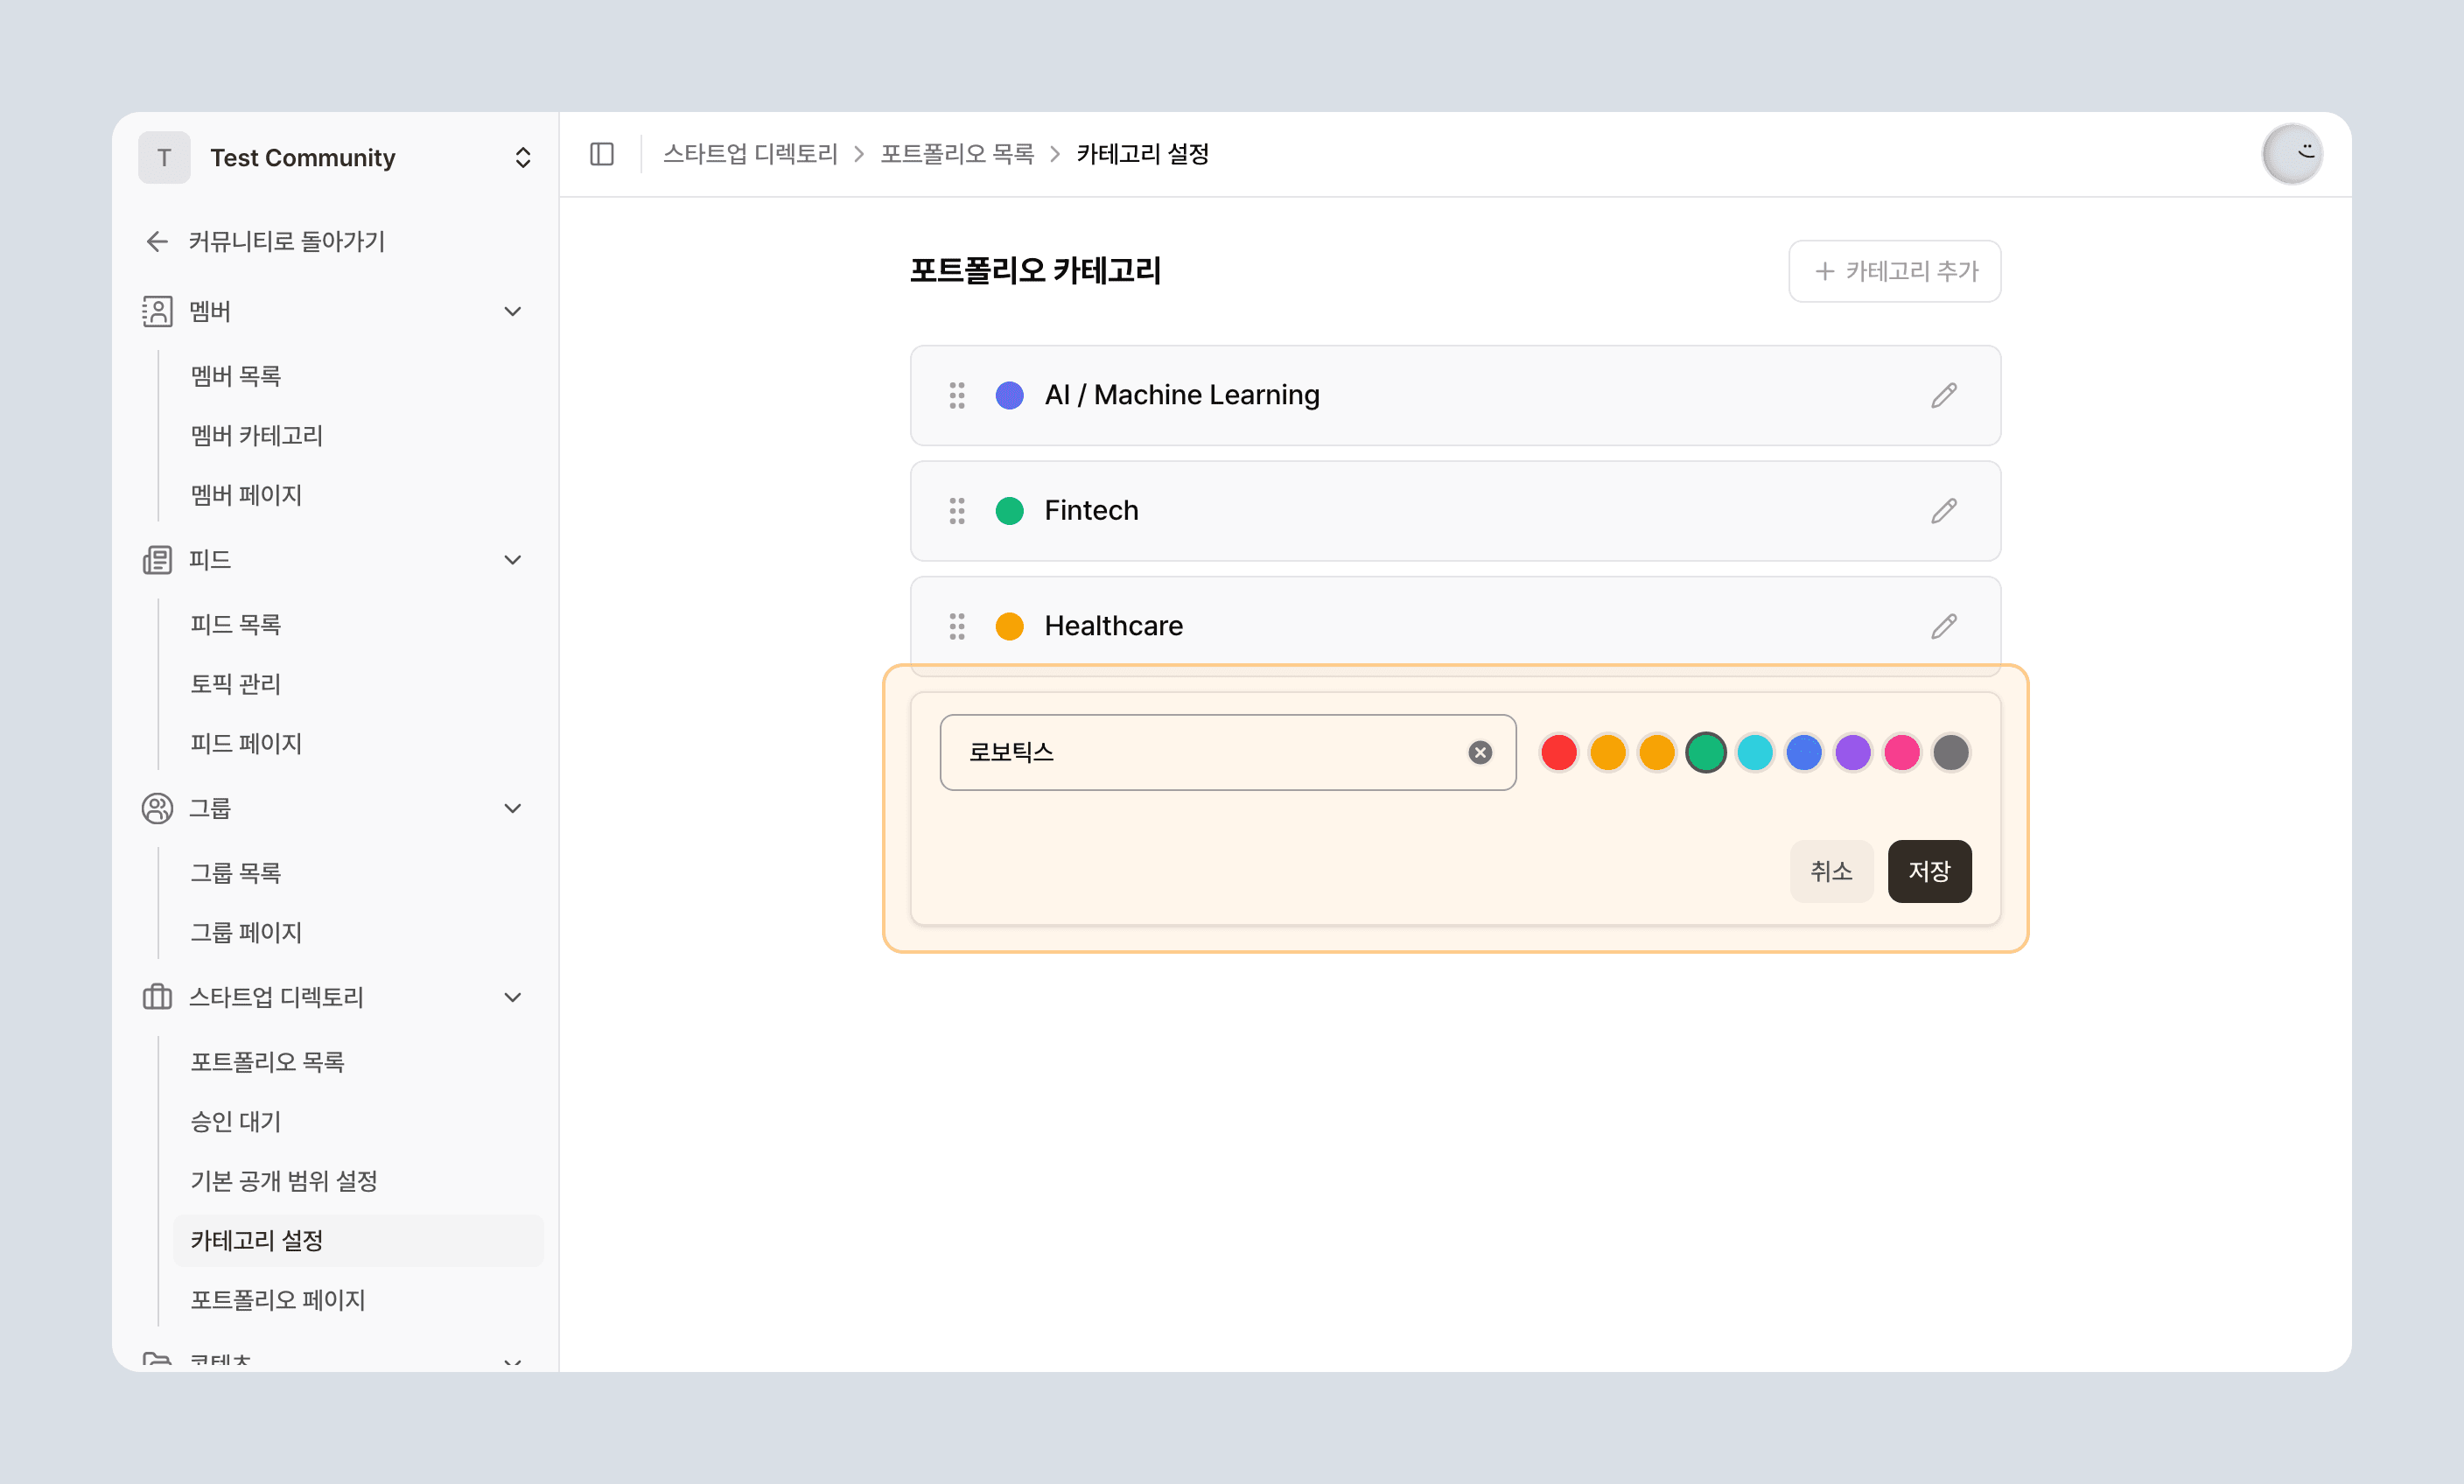Click the 로보틱스 category name field
Image resolution: width=2464 pixels, height=1484 pixels.
point(1227,752)
